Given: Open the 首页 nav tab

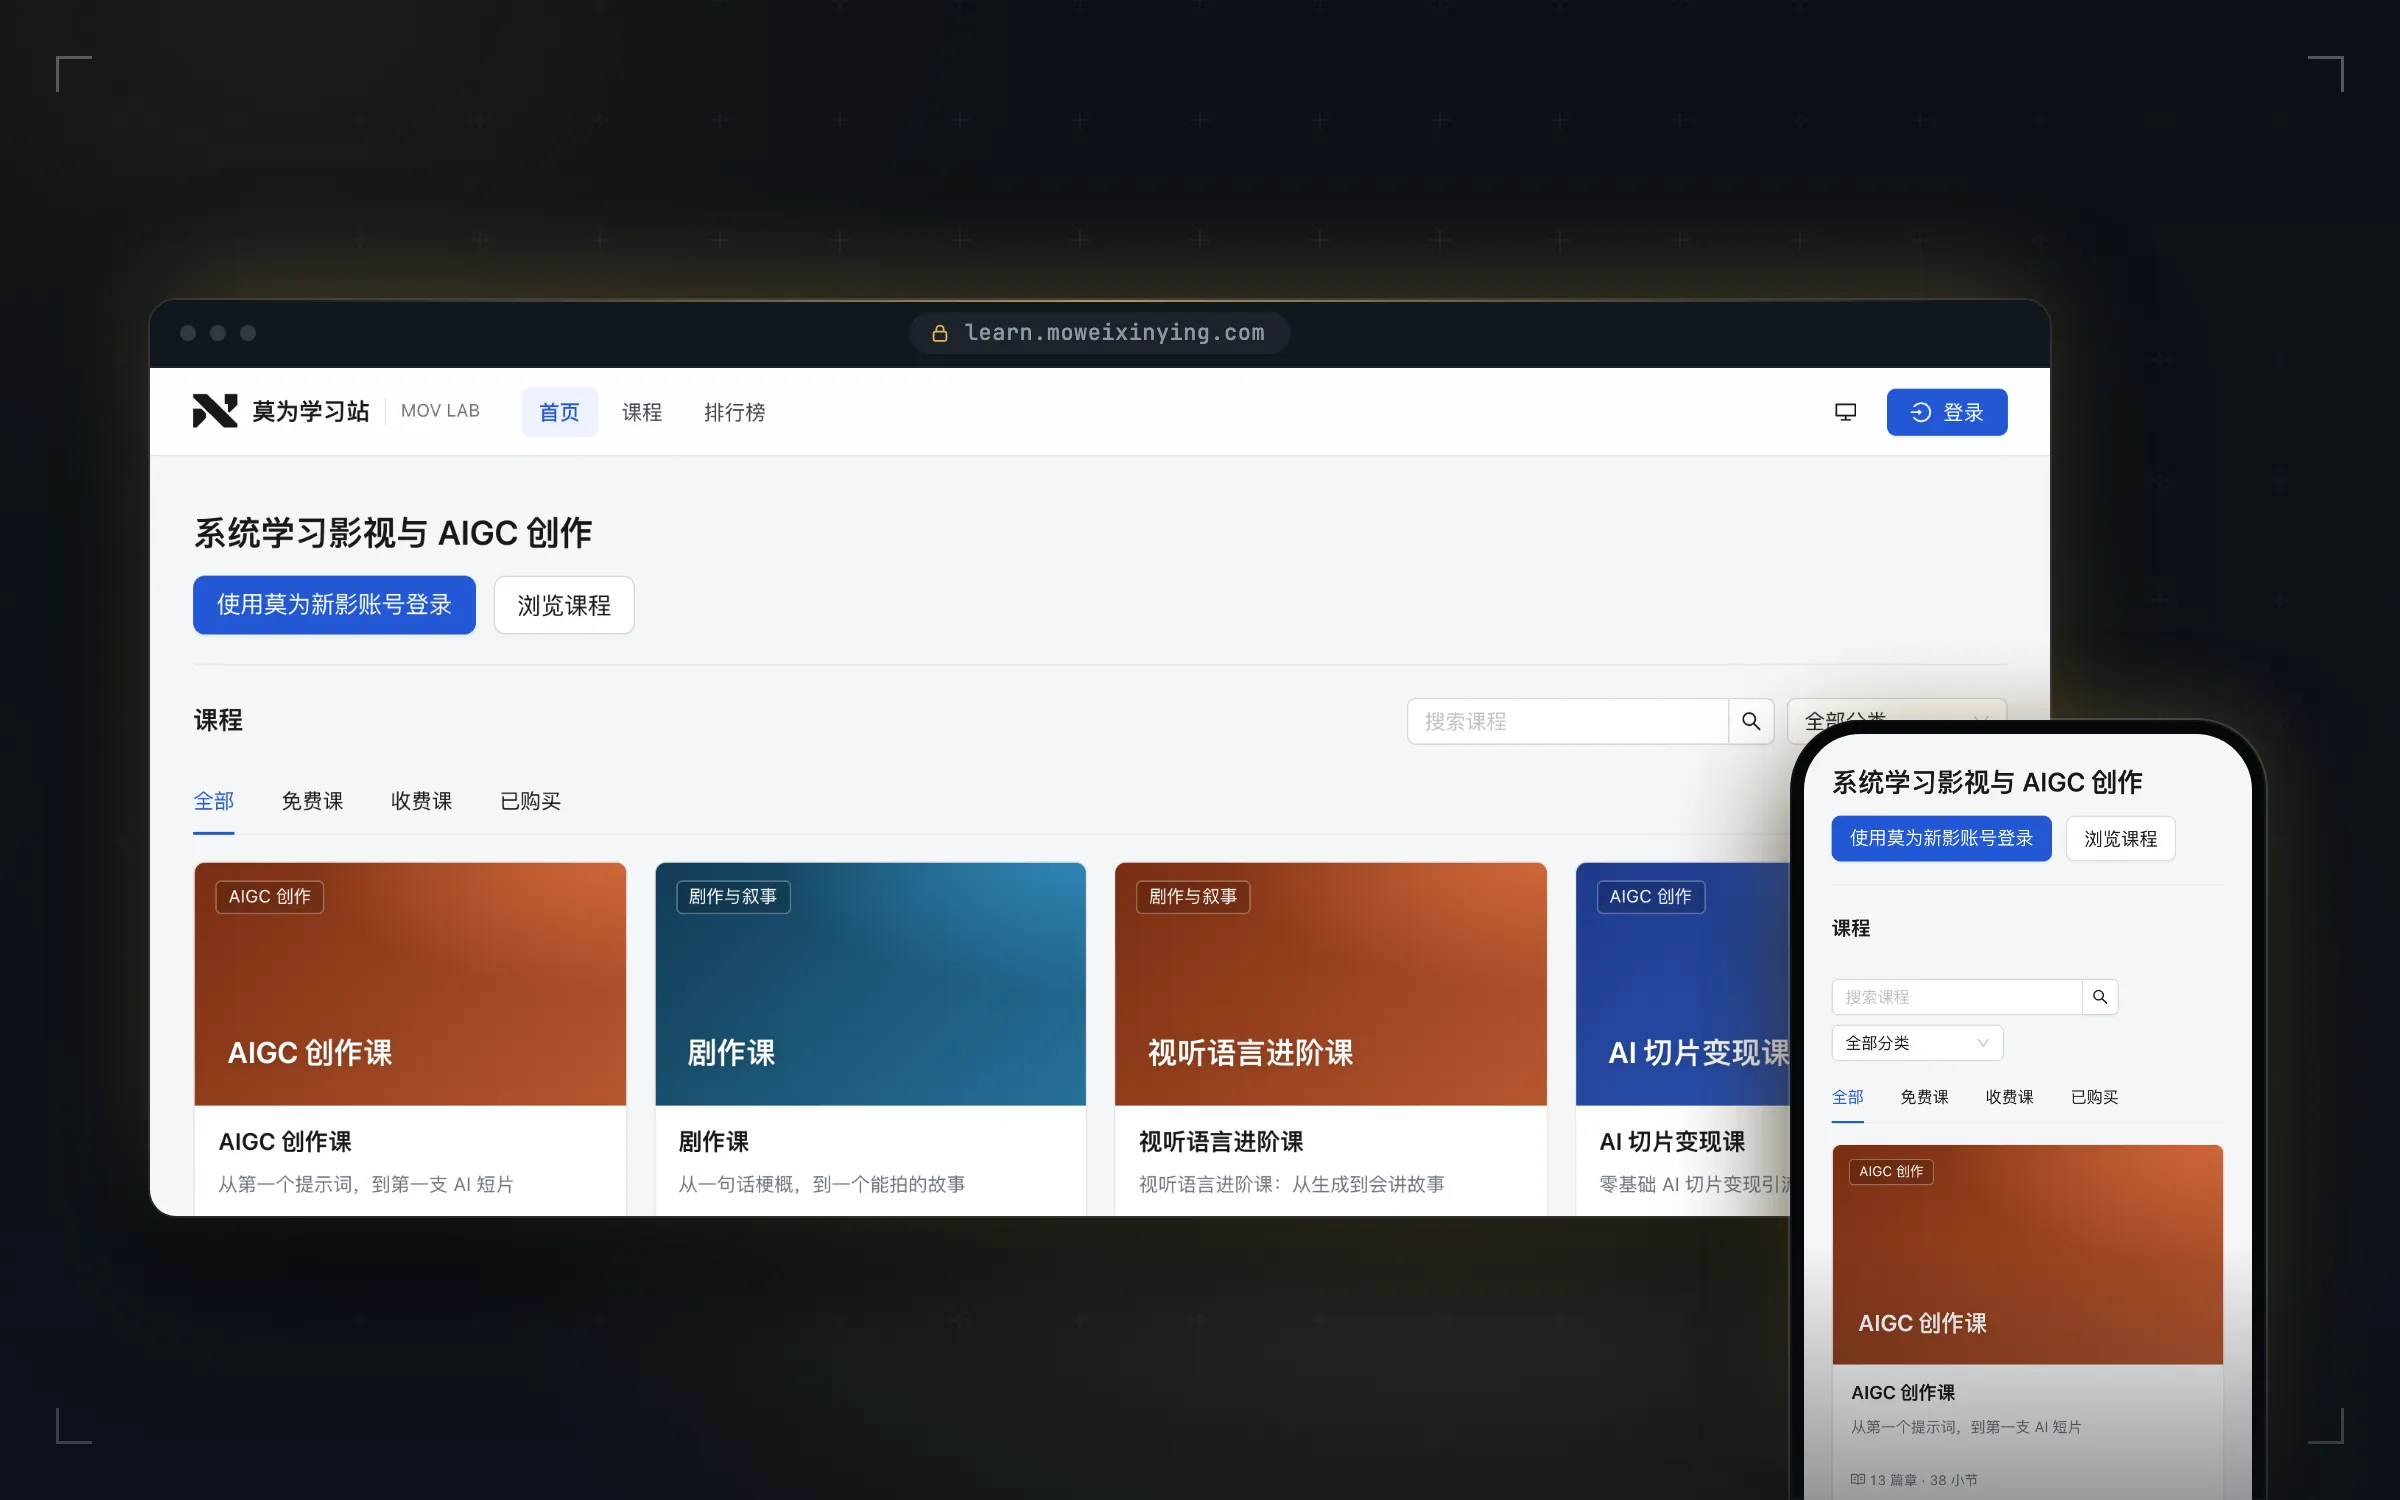Looking at the screenshot, I should (x=559, y=412).
